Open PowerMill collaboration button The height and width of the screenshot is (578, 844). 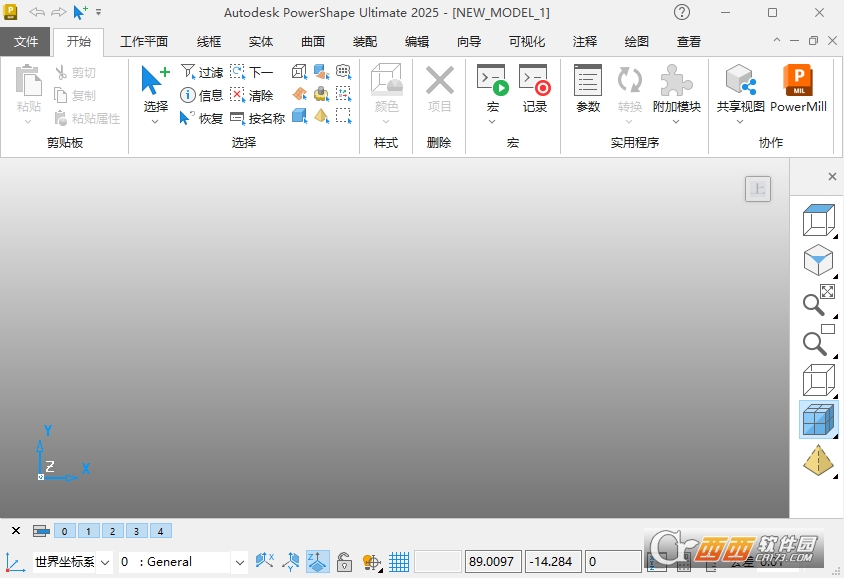[798, 89]
